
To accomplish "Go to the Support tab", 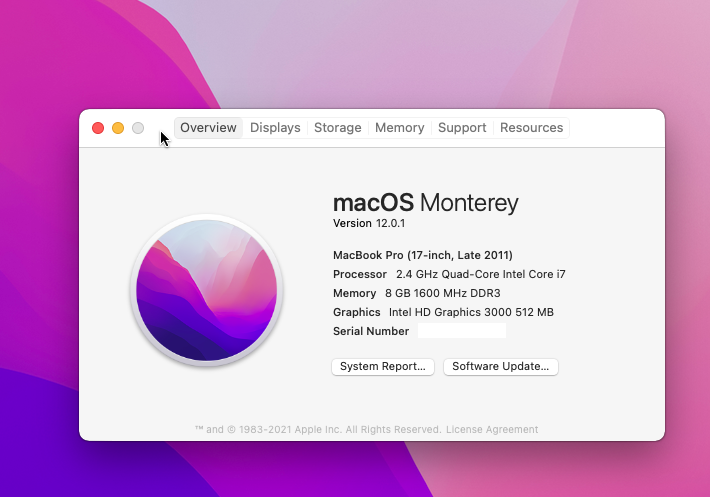I will click(462, 128).
